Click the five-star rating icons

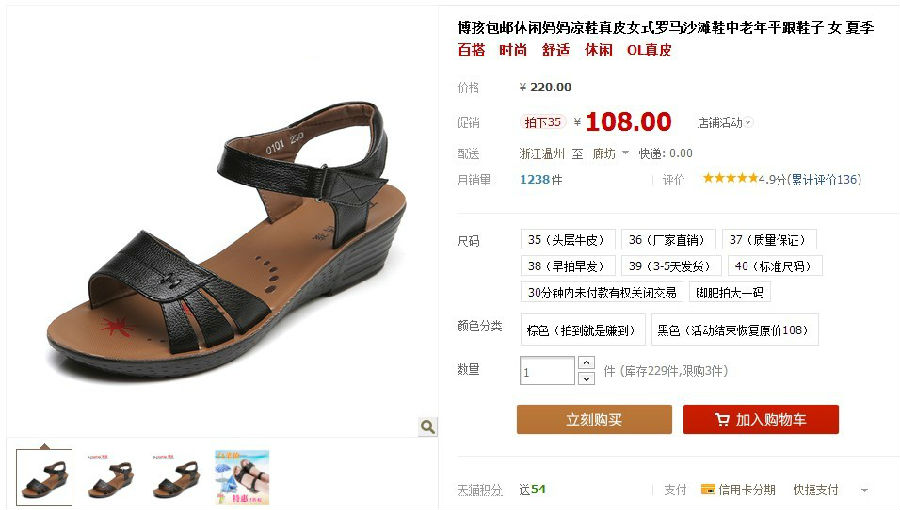point(730,178)
